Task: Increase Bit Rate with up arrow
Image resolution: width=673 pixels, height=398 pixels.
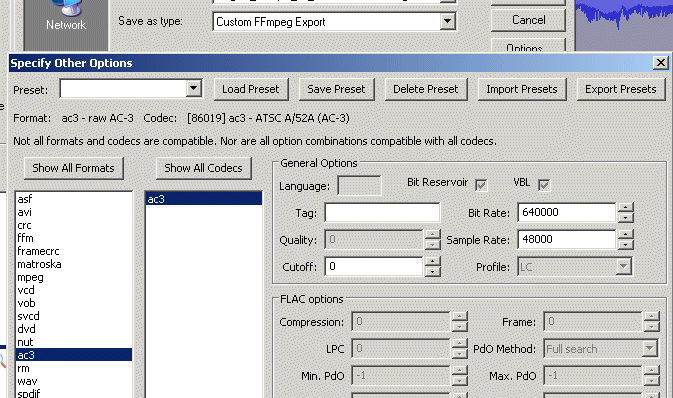Action: click(x=626, y=208)
